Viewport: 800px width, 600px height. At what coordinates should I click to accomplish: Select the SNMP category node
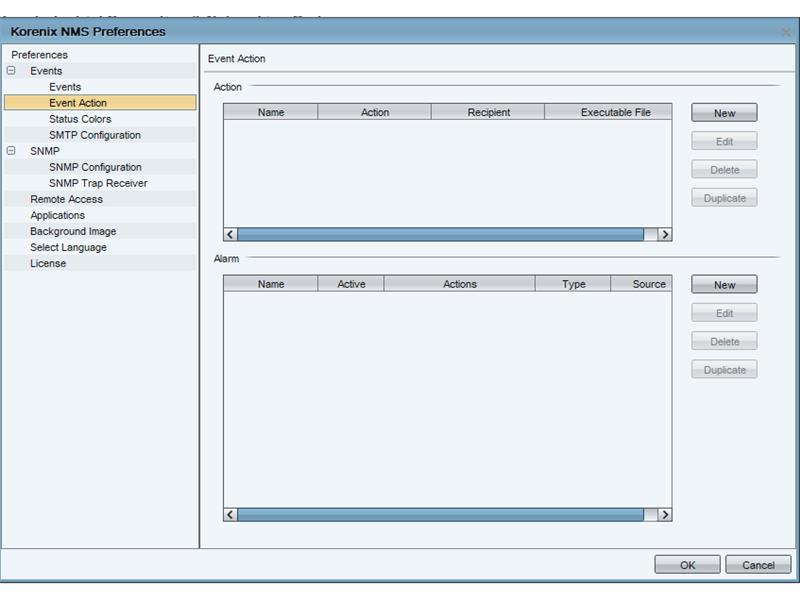[45, 151]
